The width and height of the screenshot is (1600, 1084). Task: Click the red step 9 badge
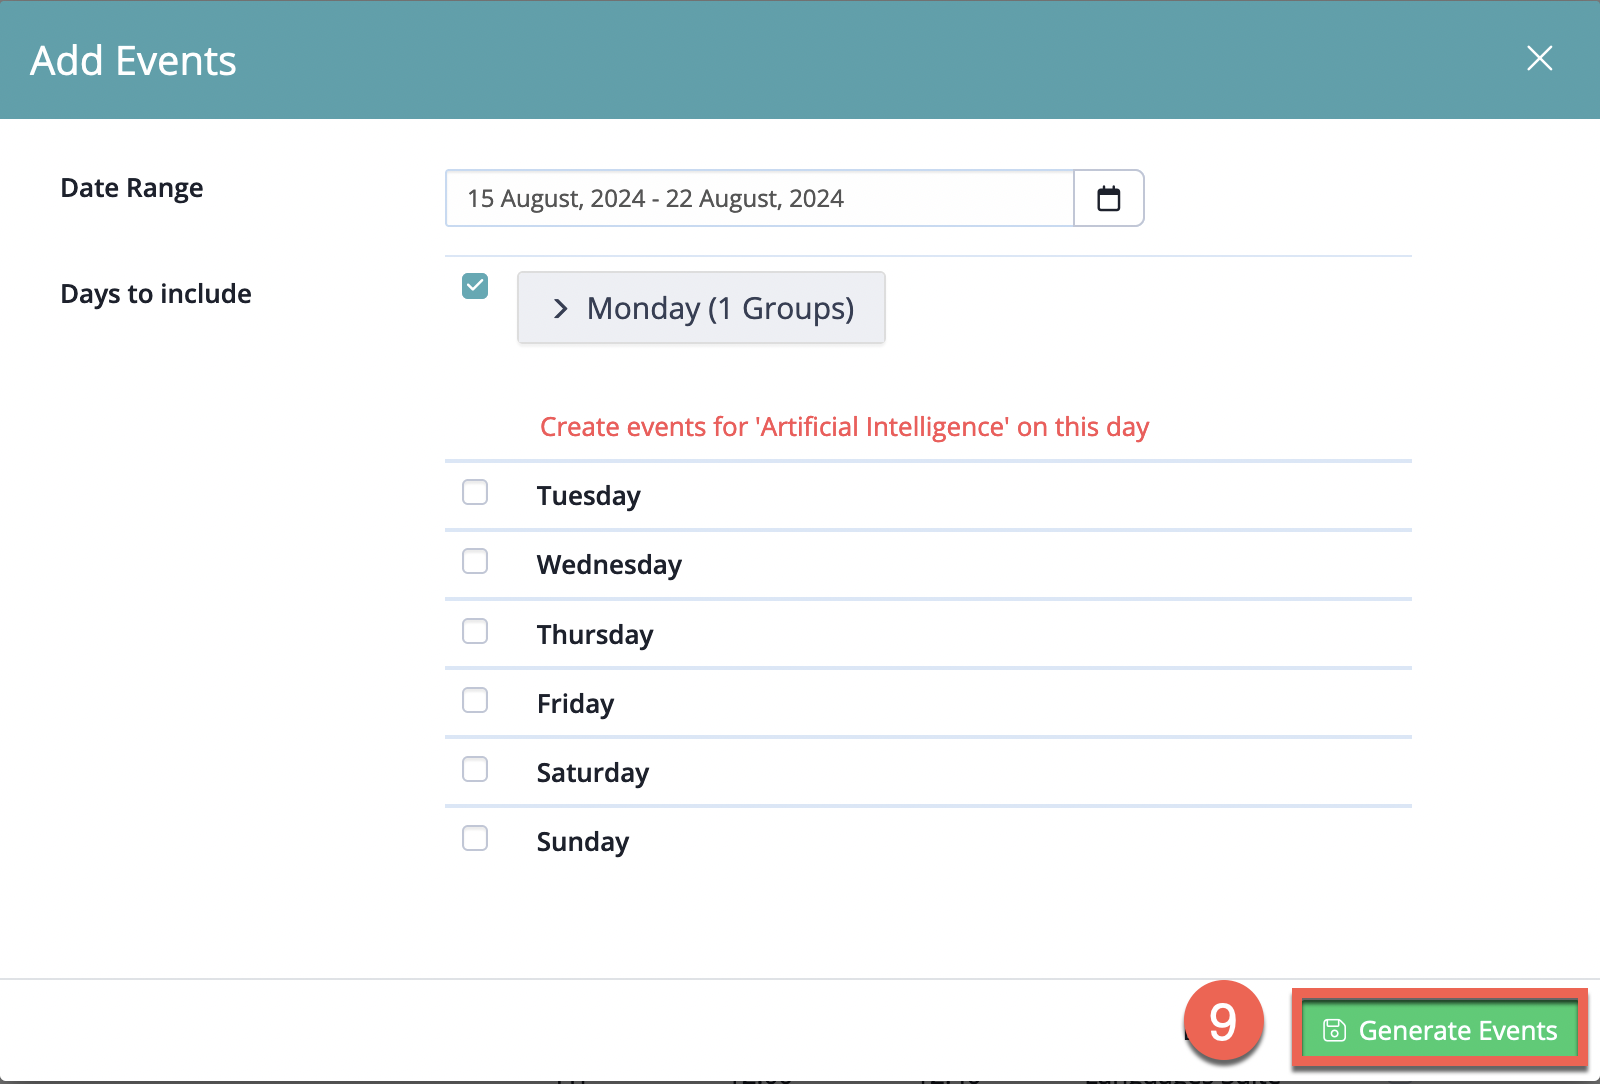[x=1223, y=1021]
